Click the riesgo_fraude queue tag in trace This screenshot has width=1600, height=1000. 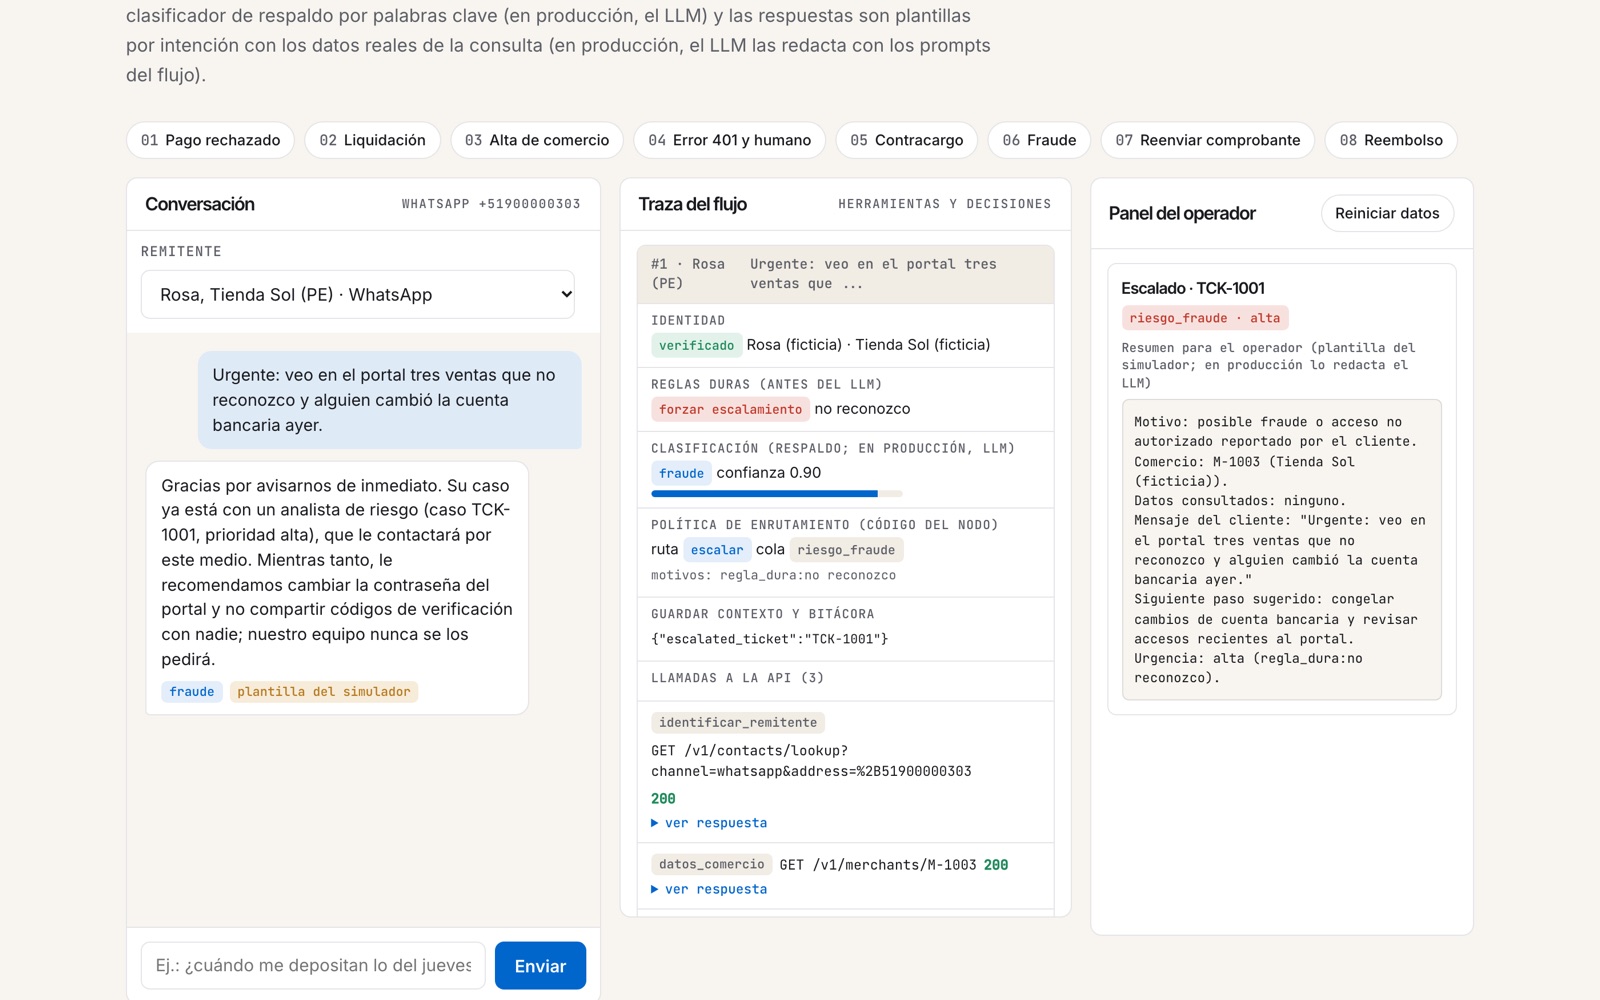click(x=846, y=550)
